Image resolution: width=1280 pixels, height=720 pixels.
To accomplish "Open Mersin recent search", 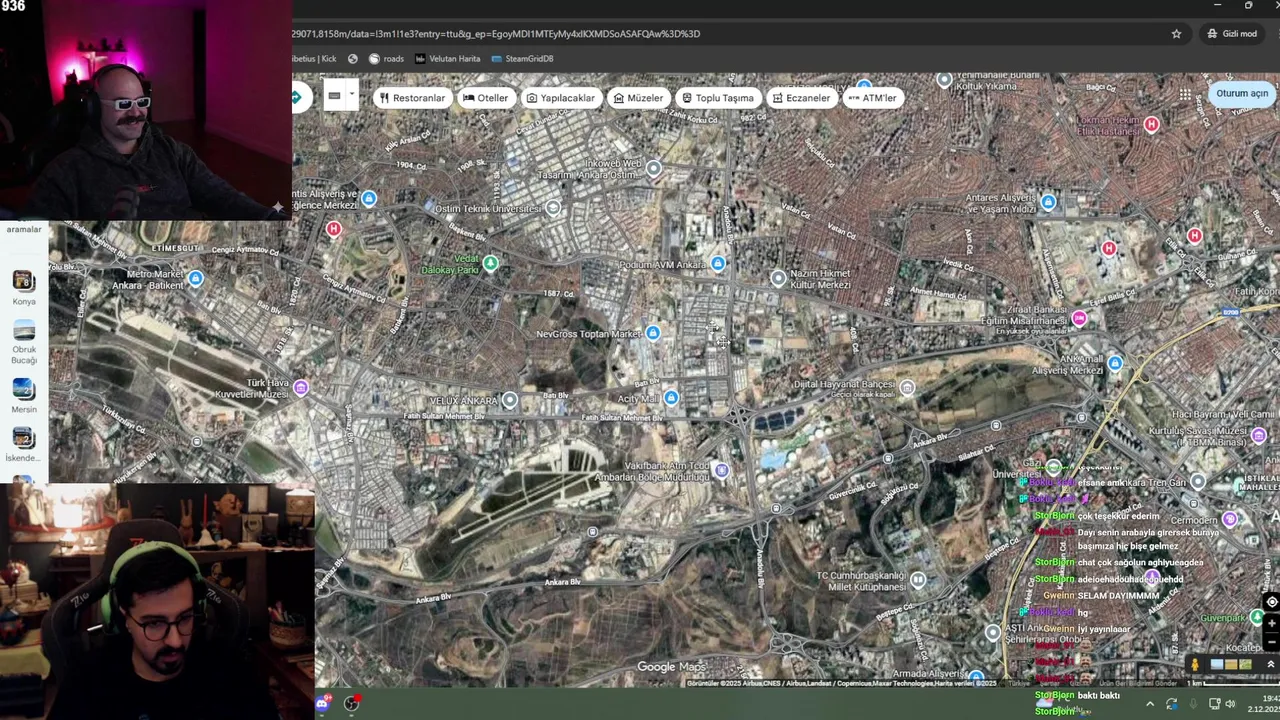I will click(24, 396).
